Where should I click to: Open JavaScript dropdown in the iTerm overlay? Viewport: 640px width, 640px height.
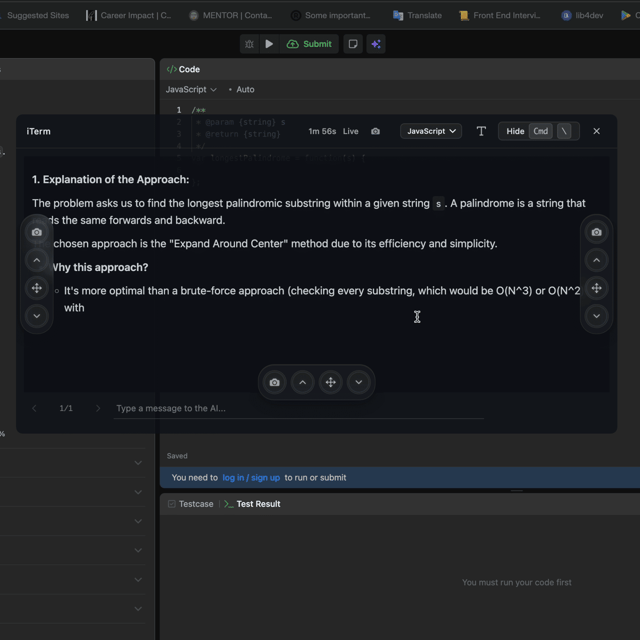pyautogui.click(x=431, y=131)
